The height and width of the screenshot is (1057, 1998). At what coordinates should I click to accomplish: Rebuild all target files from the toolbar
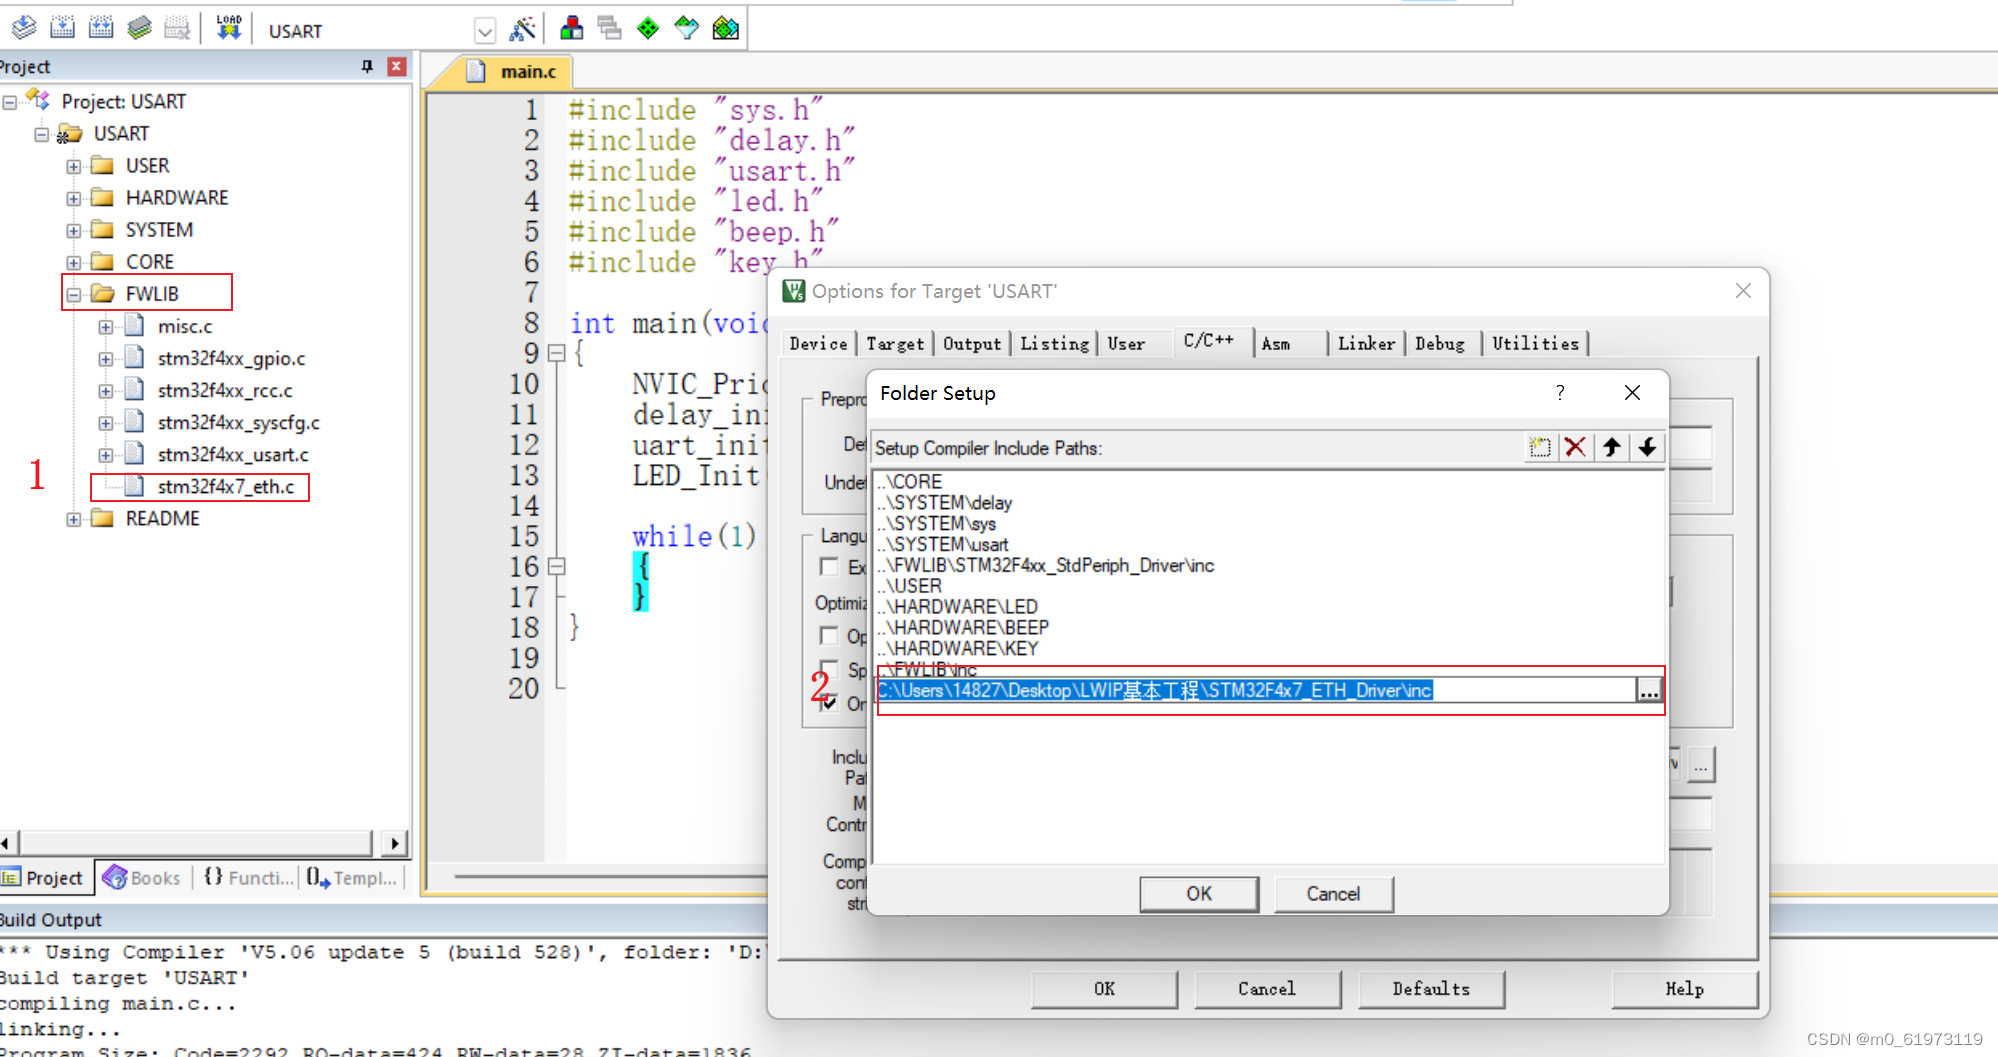click(101, 27)
